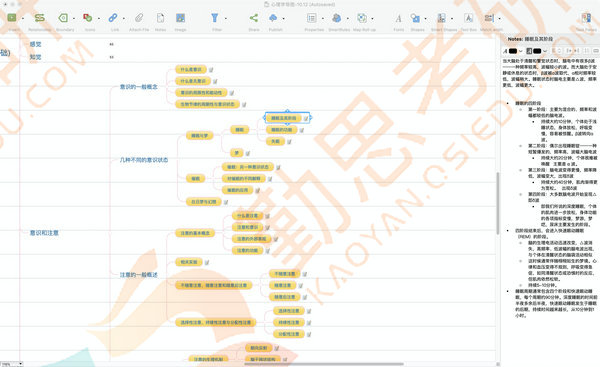Open note icon beside selected 睡眠及其阶段 topic
Screen dimensions: 600x367
pos(306,118)
